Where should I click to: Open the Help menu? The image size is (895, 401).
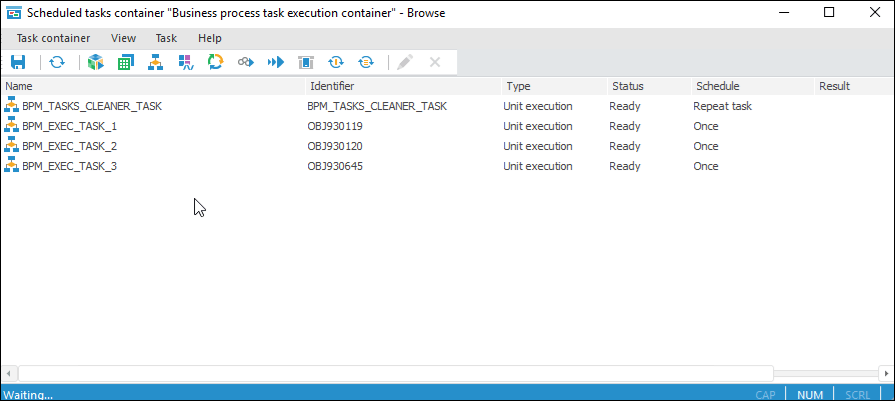[x=210, y=38]
